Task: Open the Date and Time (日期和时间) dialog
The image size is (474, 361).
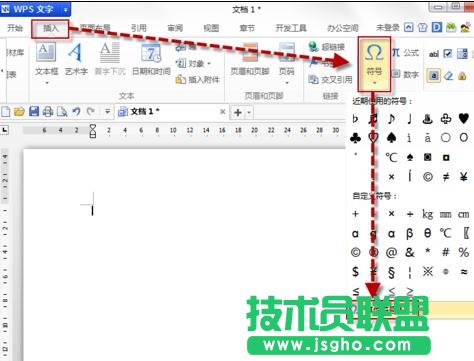Action: pyautogui.click(x=151, y=60)
